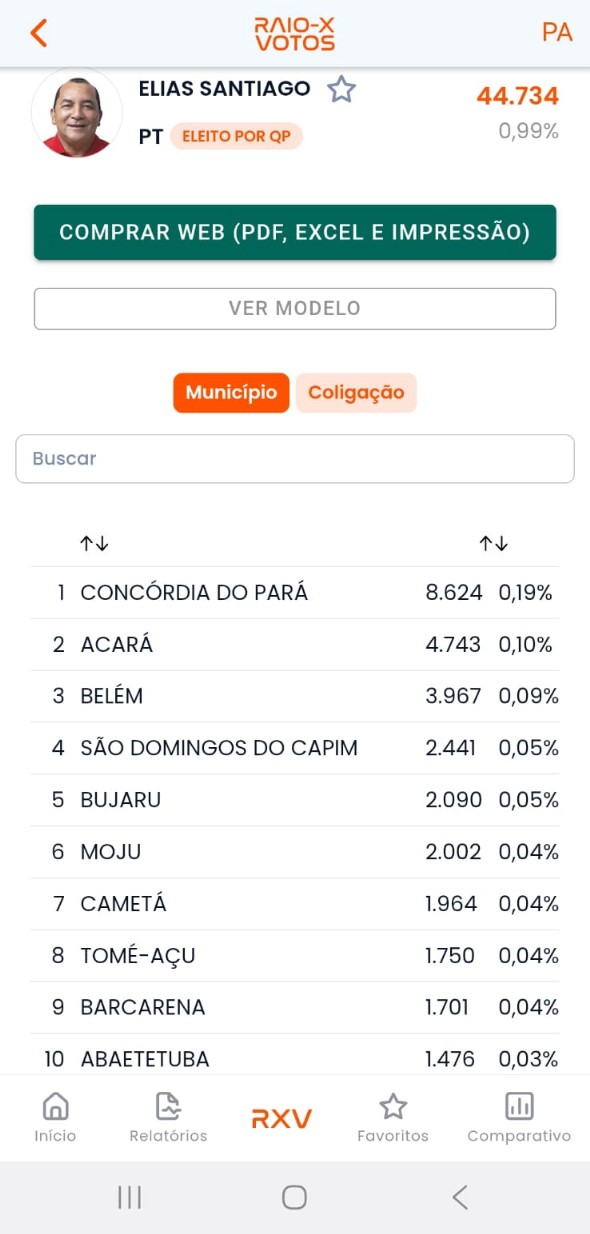Image resolution: width=590 pixels, height=1234 pixels.
Task: Open the Início home icon
Action: (x=55, y=1106)
